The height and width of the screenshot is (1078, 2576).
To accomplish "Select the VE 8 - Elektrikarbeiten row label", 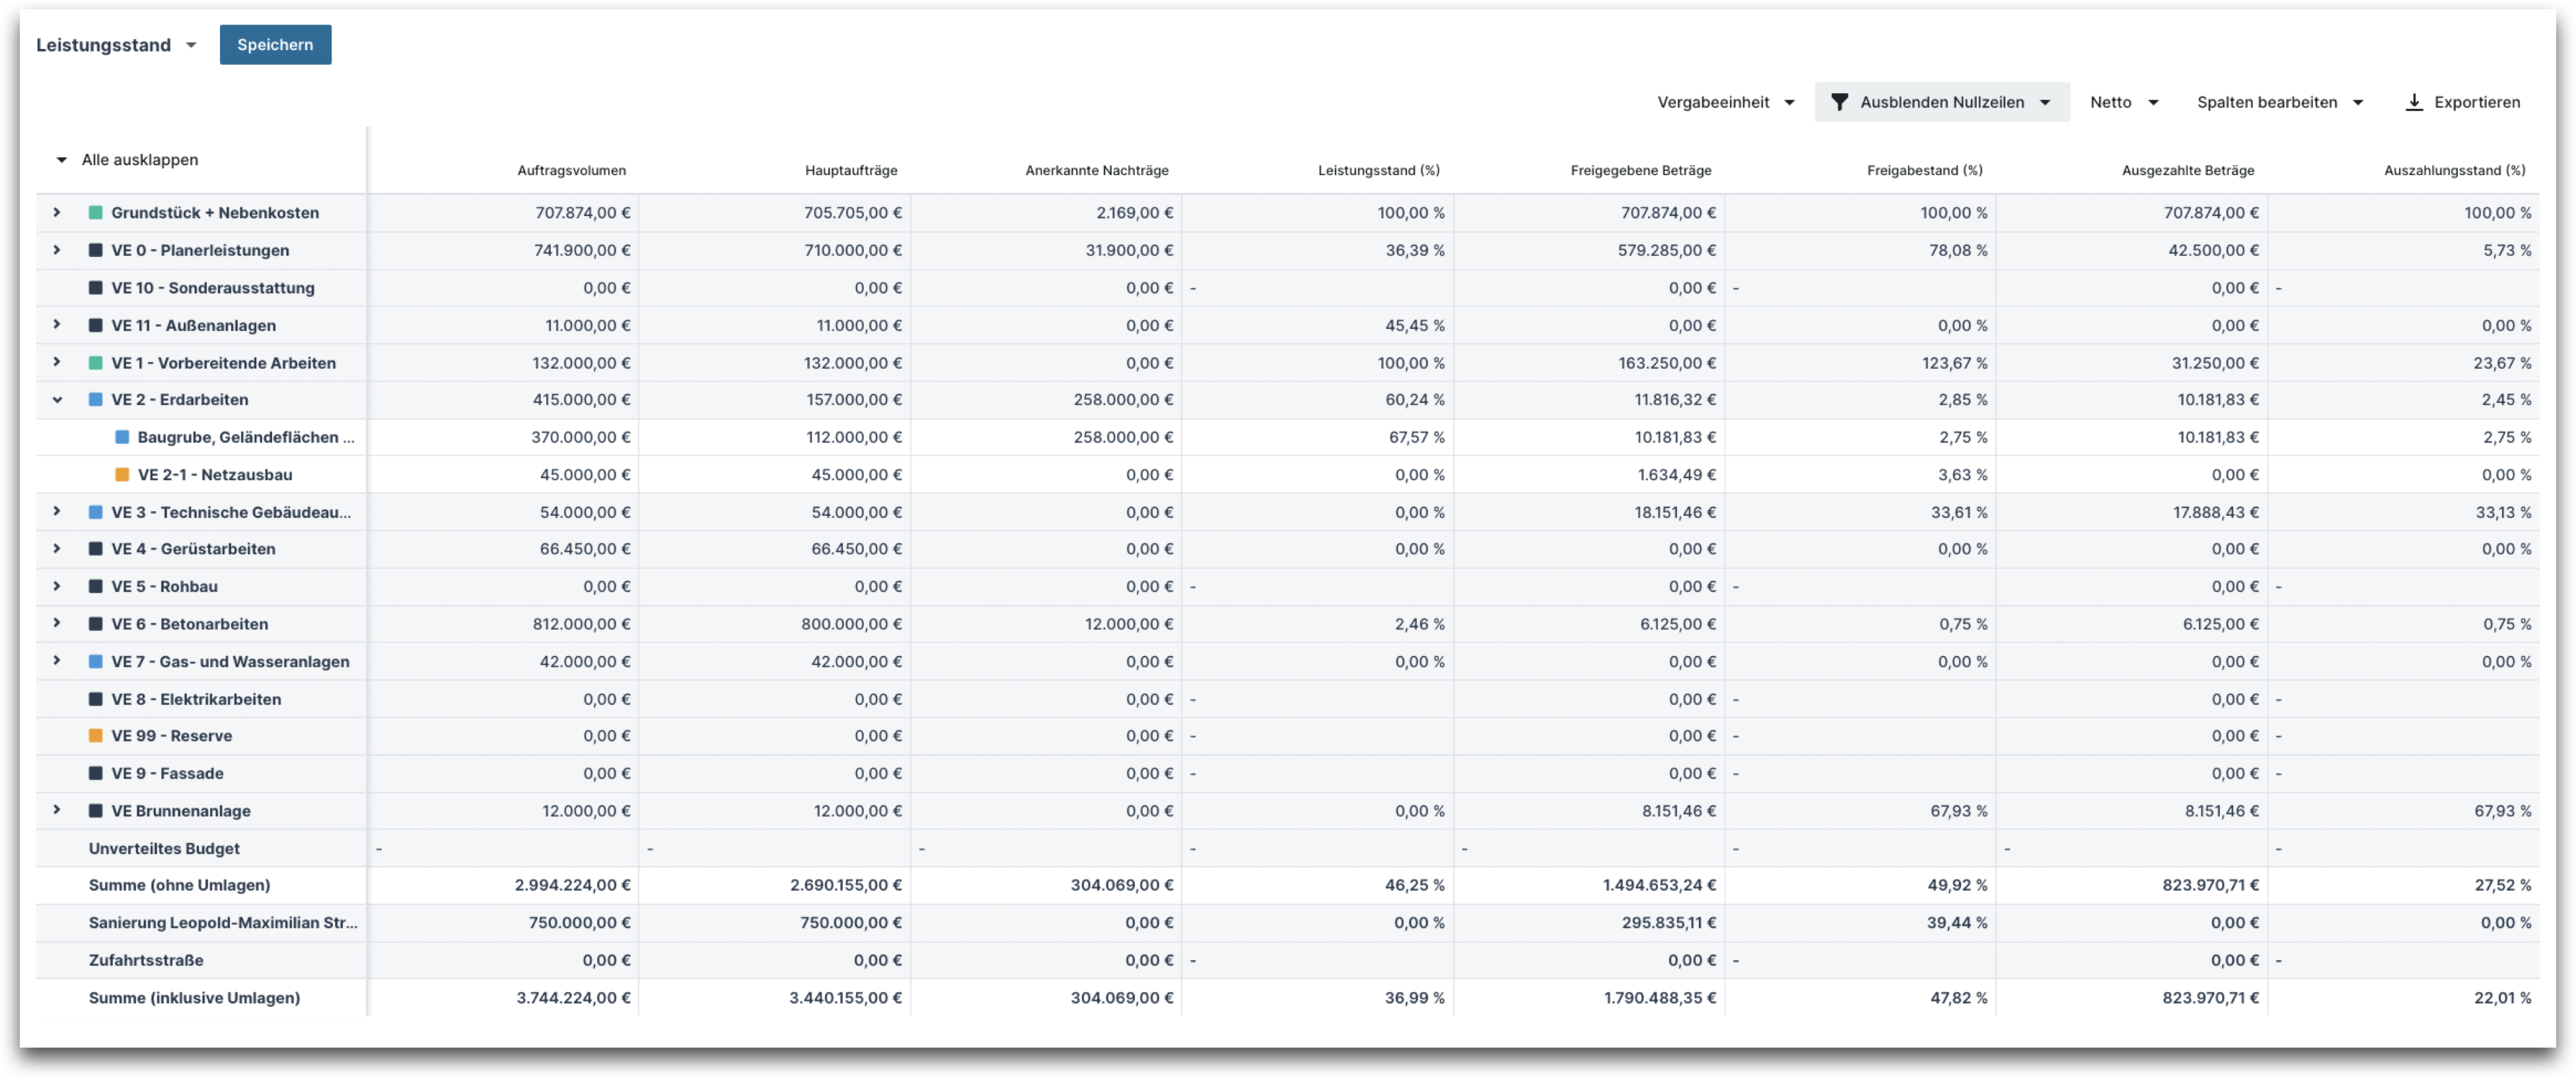I will coord(196,699).
